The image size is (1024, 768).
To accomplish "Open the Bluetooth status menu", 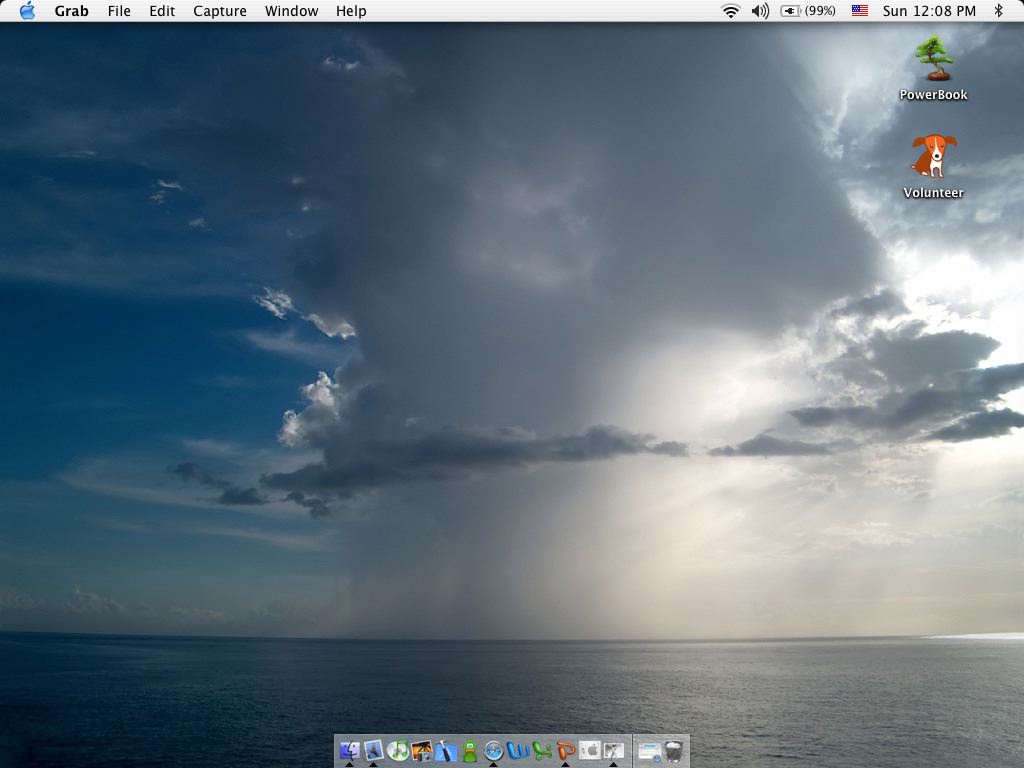I will (x=998, y=10).
